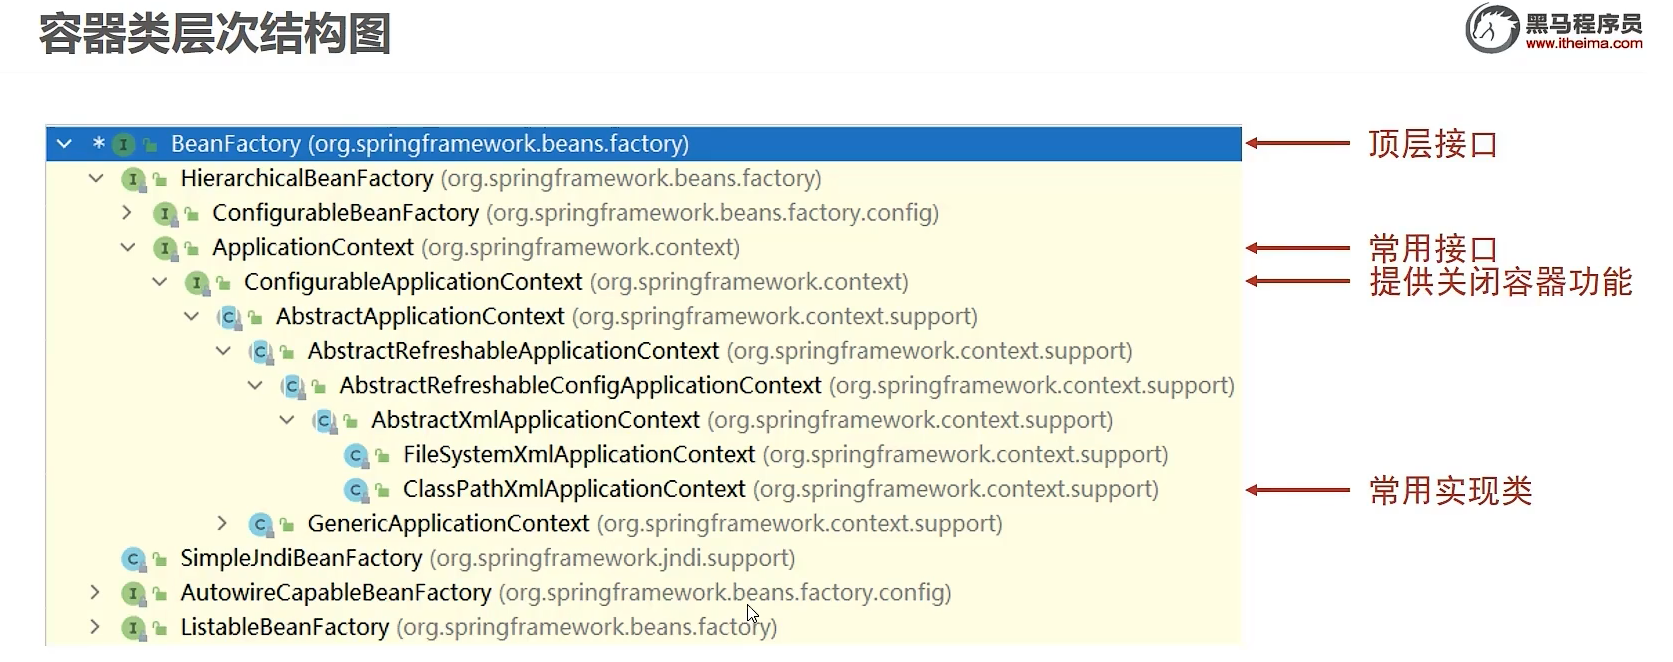The image size is (1673, 662).
Task: Collapse the ConfigurableApplicationContext node
Action: pyautogui.click(x=159, y=282)
